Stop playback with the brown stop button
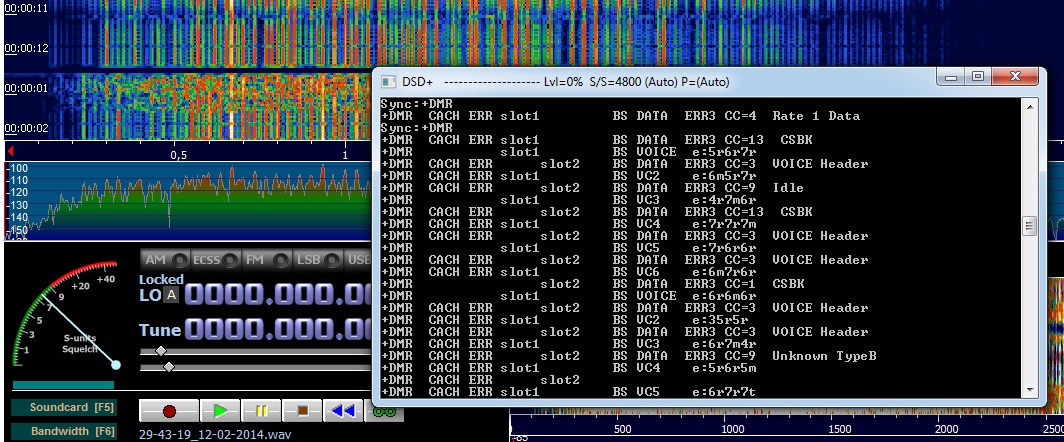This screenshot has width=1064, height=442. [303, 411]
